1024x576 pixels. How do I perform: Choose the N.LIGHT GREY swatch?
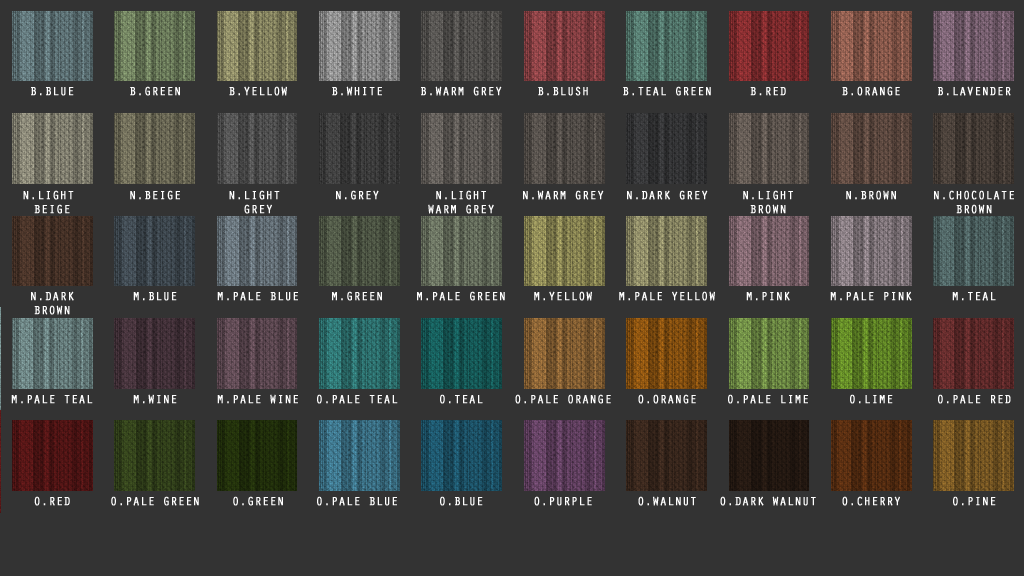[257, 148]
